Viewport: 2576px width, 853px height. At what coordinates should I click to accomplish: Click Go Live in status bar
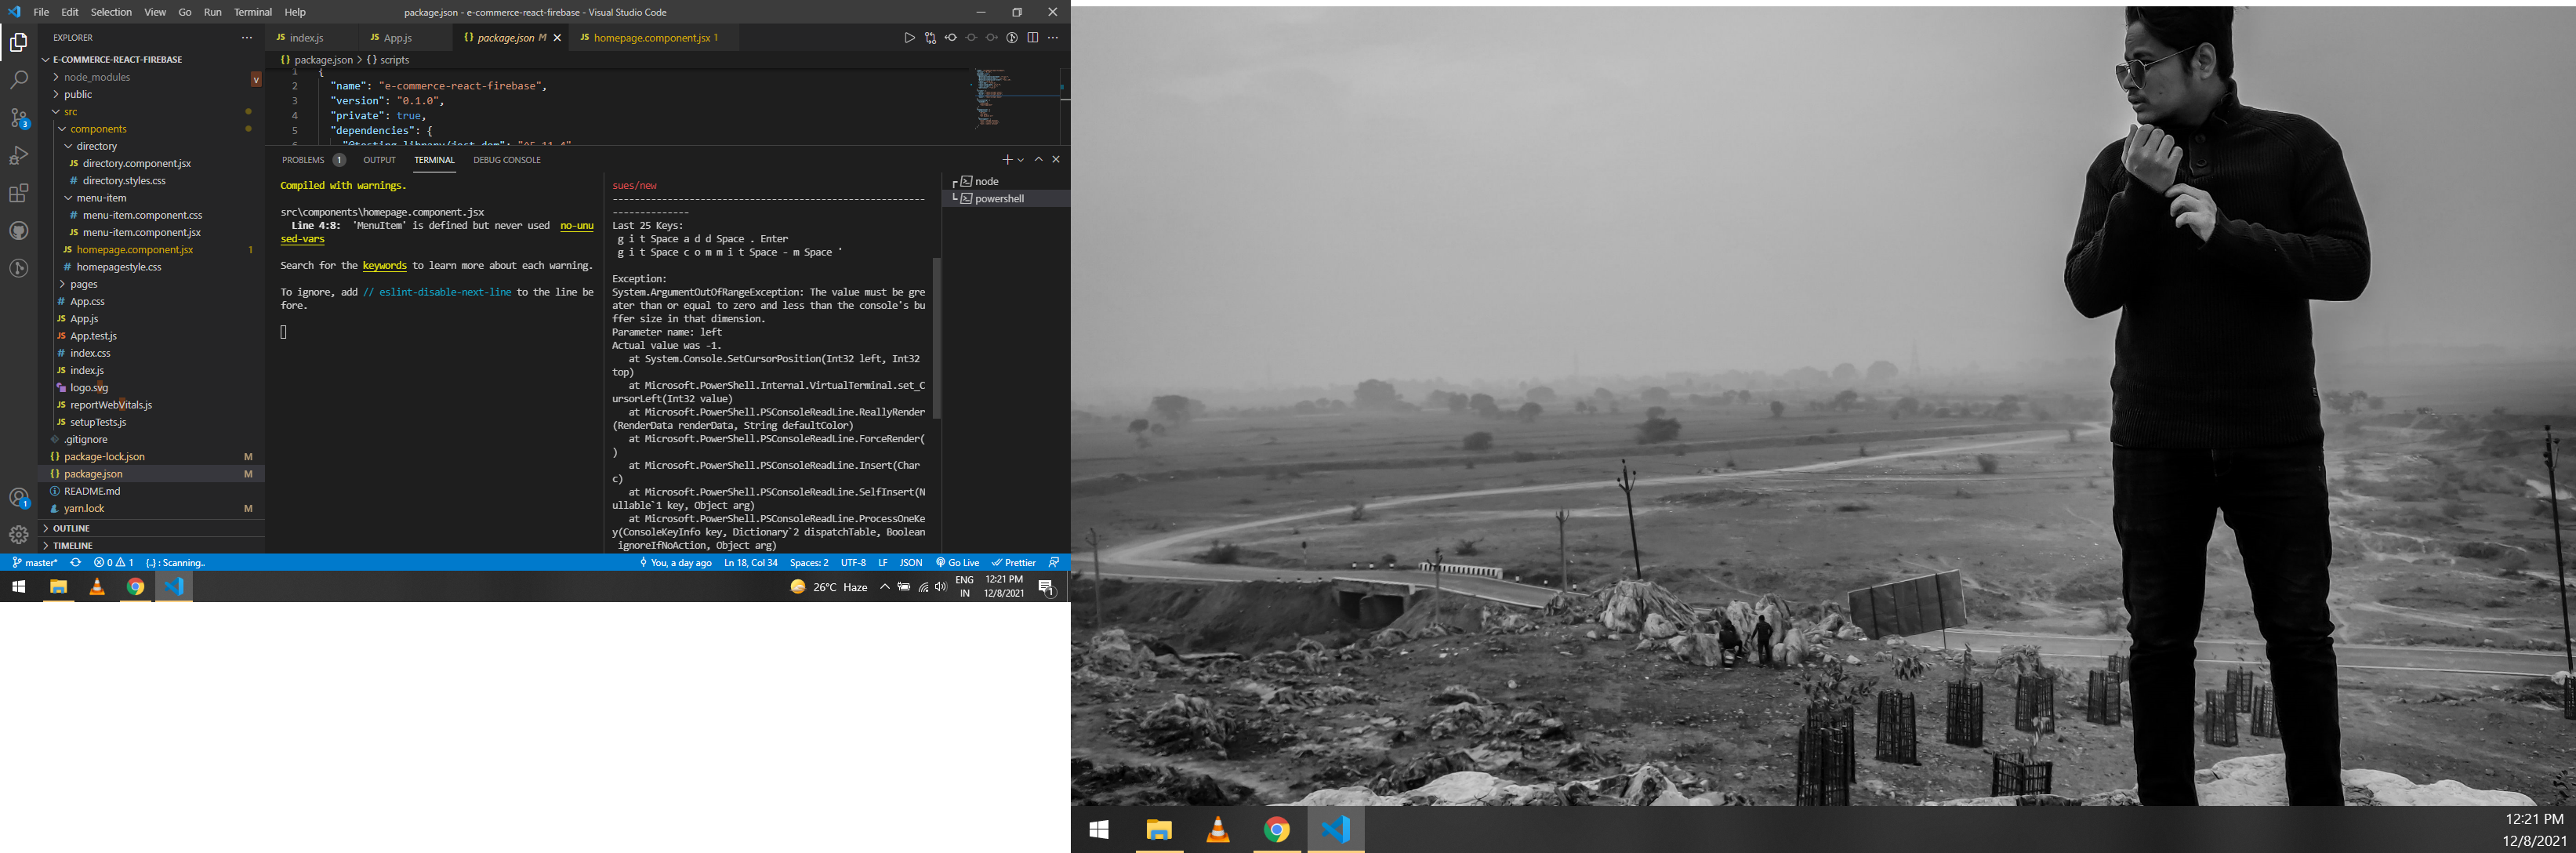tap(957, 563)
